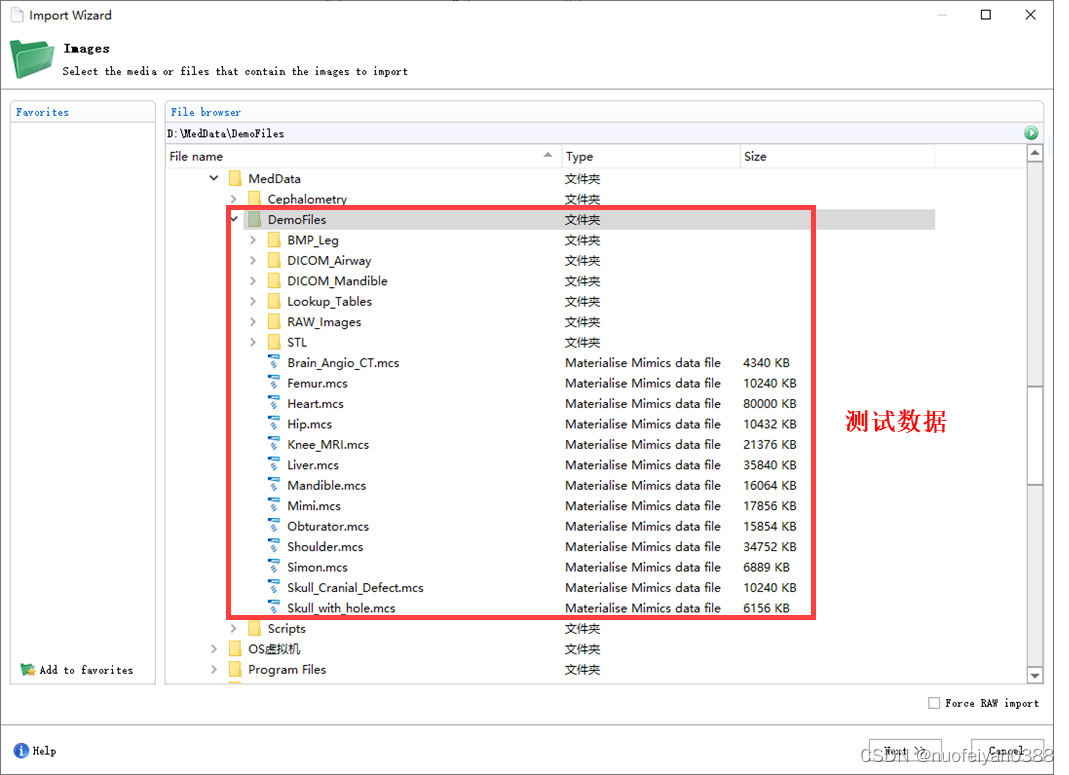The height and width of the screenshot is (775, 1069).
Task: Click the STL folder icon
Action: coord(274,342)
